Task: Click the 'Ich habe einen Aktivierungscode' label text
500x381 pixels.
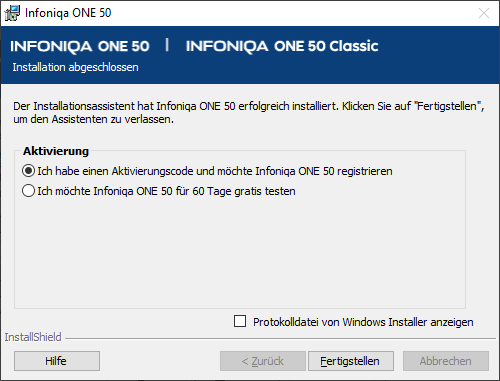Action: coord(215,171)
